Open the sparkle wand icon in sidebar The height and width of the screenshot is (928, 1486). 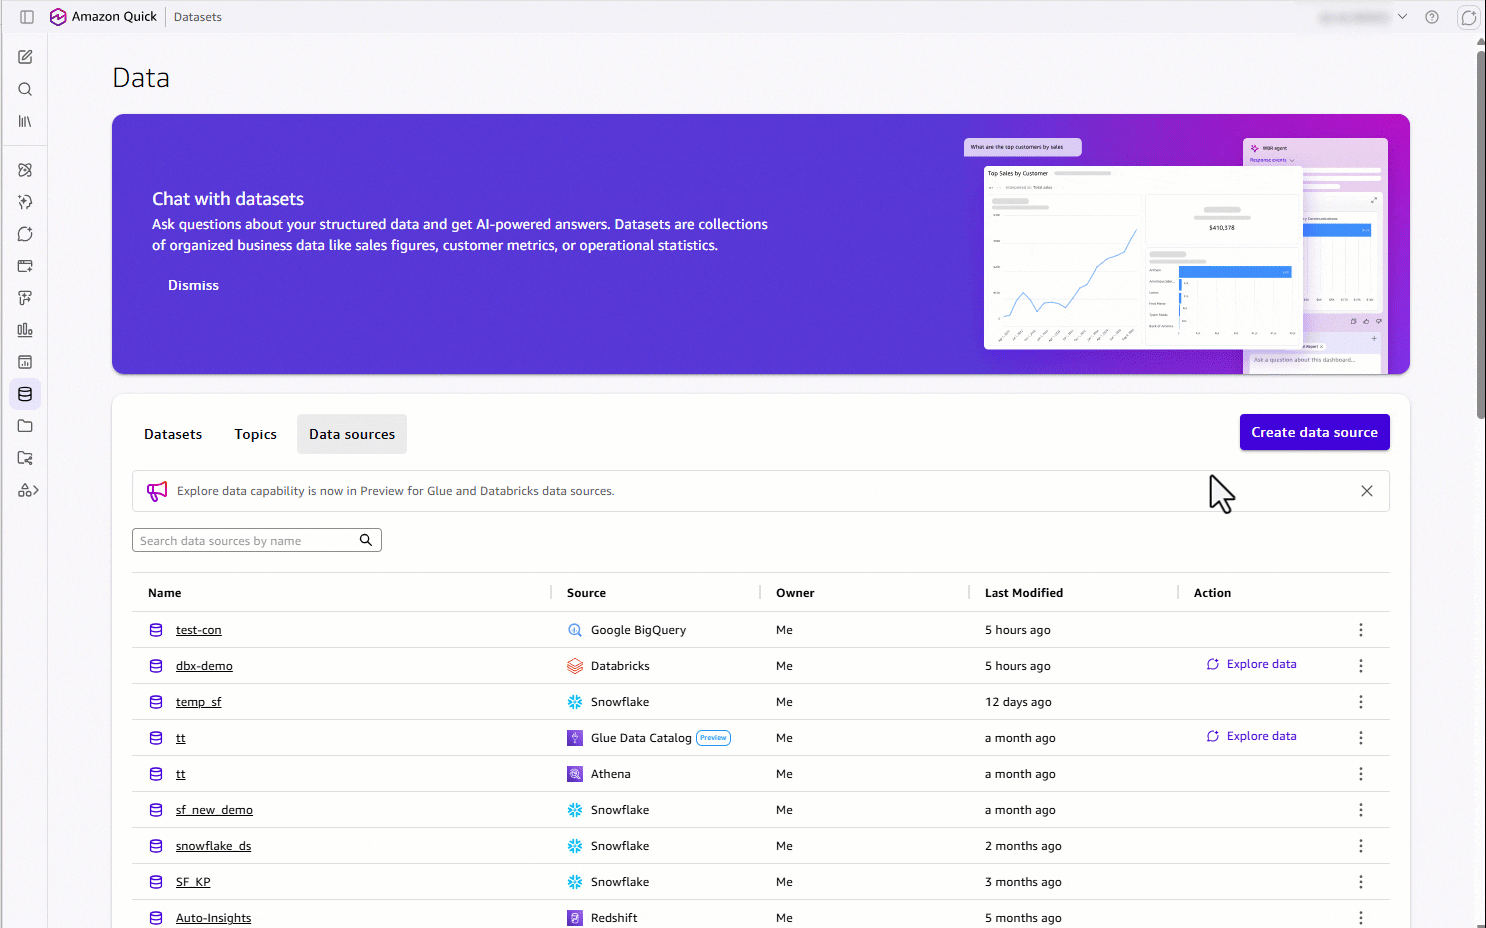[x=25, y=202]
